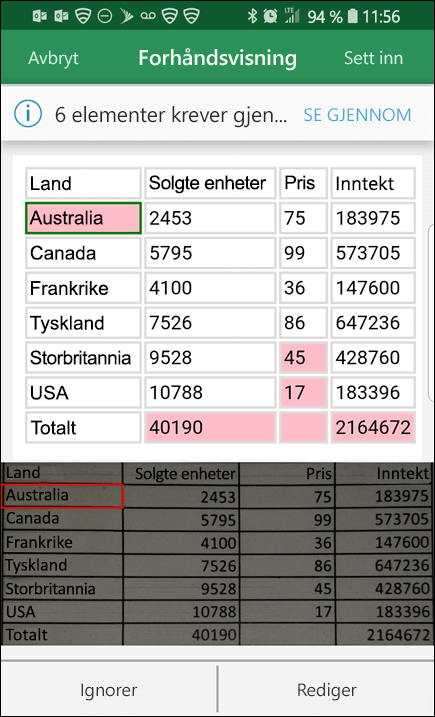The height and width of the screenshot is (717, 435).
Task: Select flagged preview cell 2164672
Action: click(x=373, y=428)
